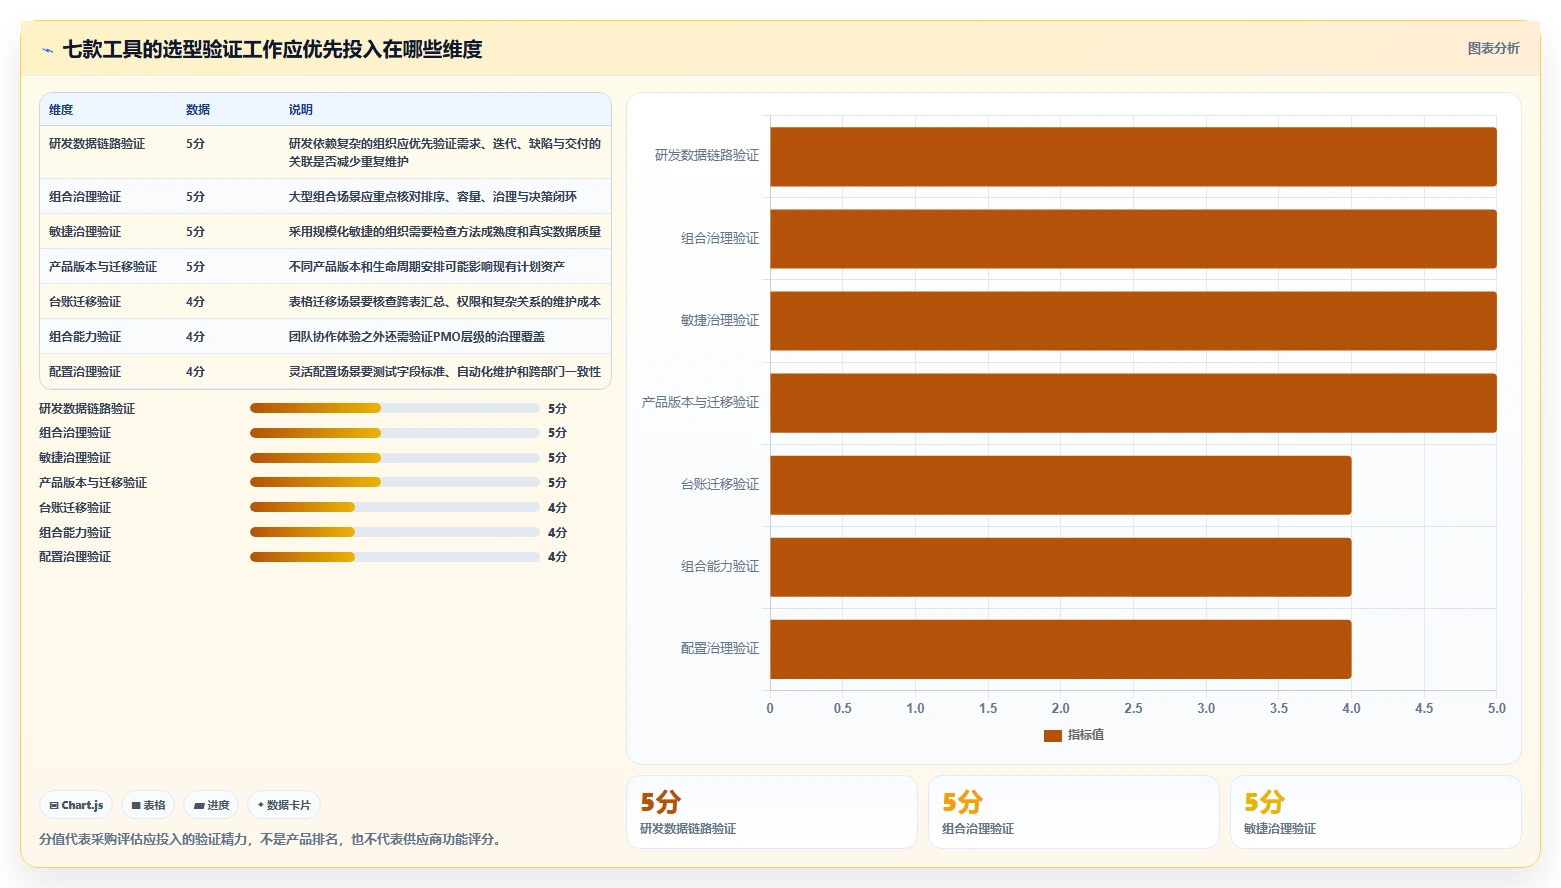Viewport: 1561px width, 888px height.
Task: Select the 敏捷治理验证 table cell
Action: point(85,232)
